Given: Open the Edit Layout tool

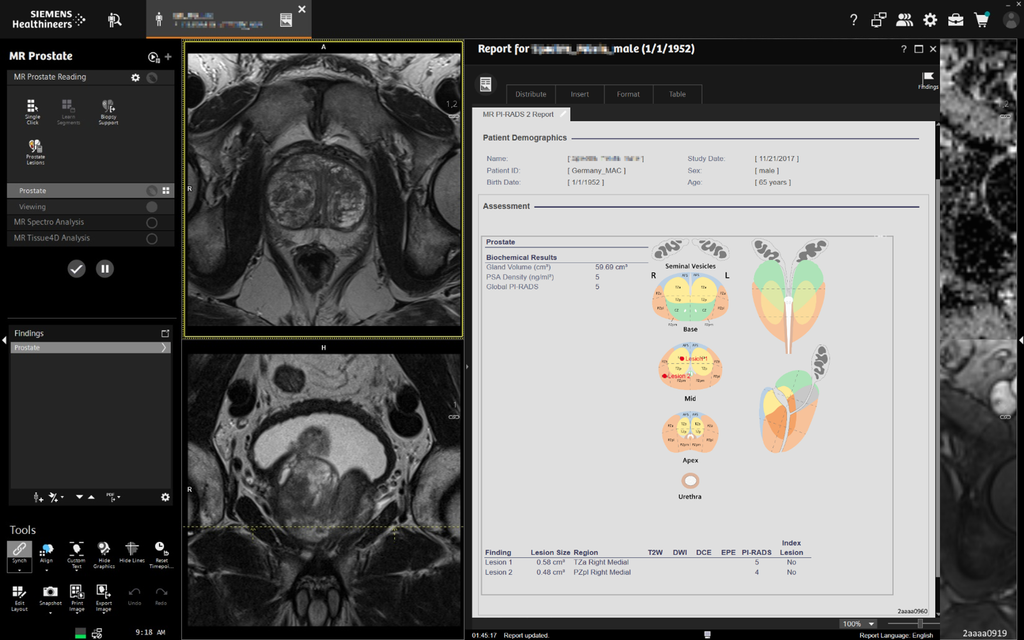Looking at the screenshot, I should click(x=19, y=596).
